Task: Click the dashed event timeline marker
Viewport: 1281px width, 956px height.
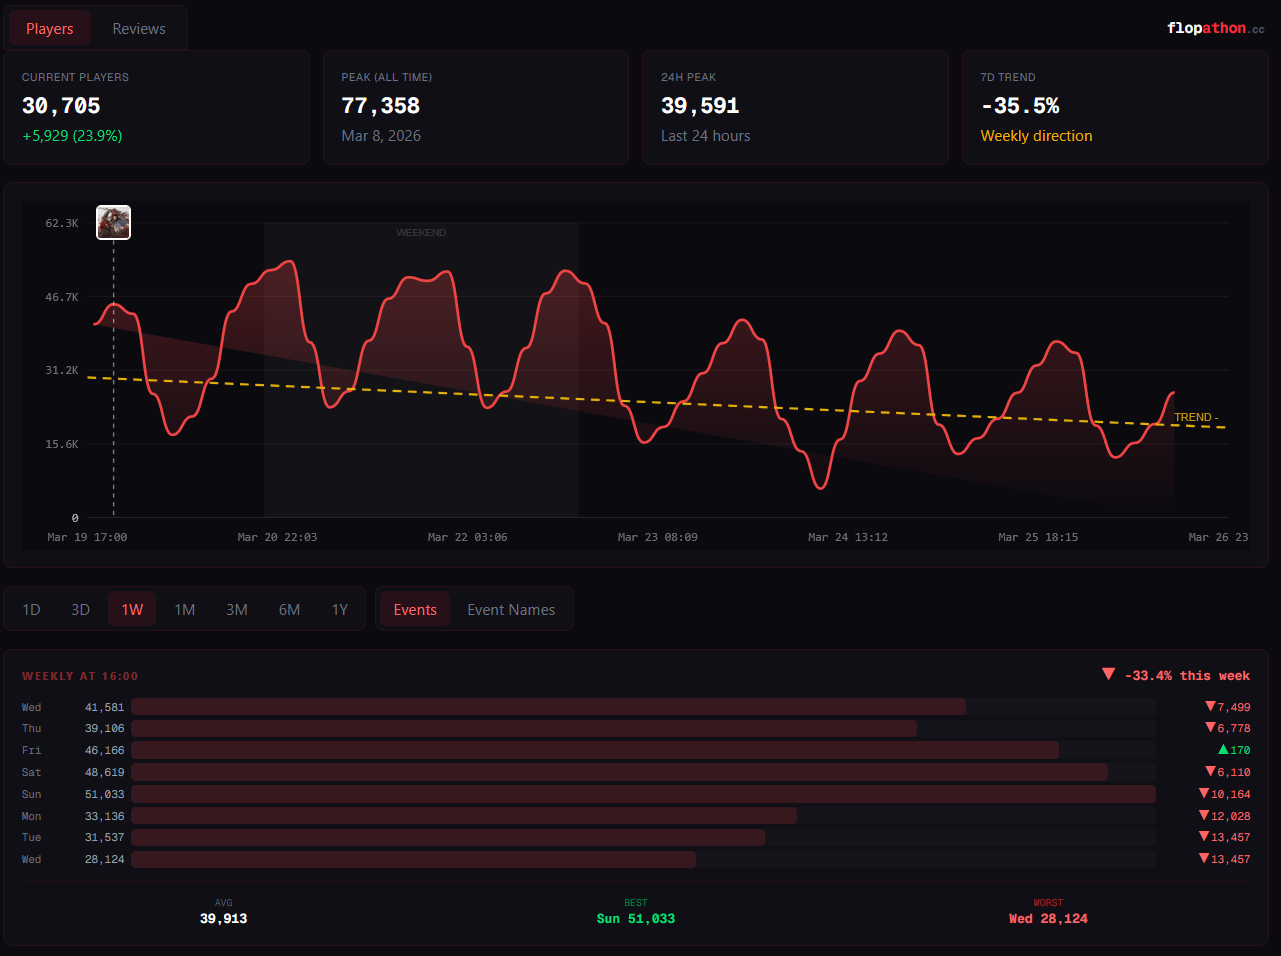Action: click(113, 378)
